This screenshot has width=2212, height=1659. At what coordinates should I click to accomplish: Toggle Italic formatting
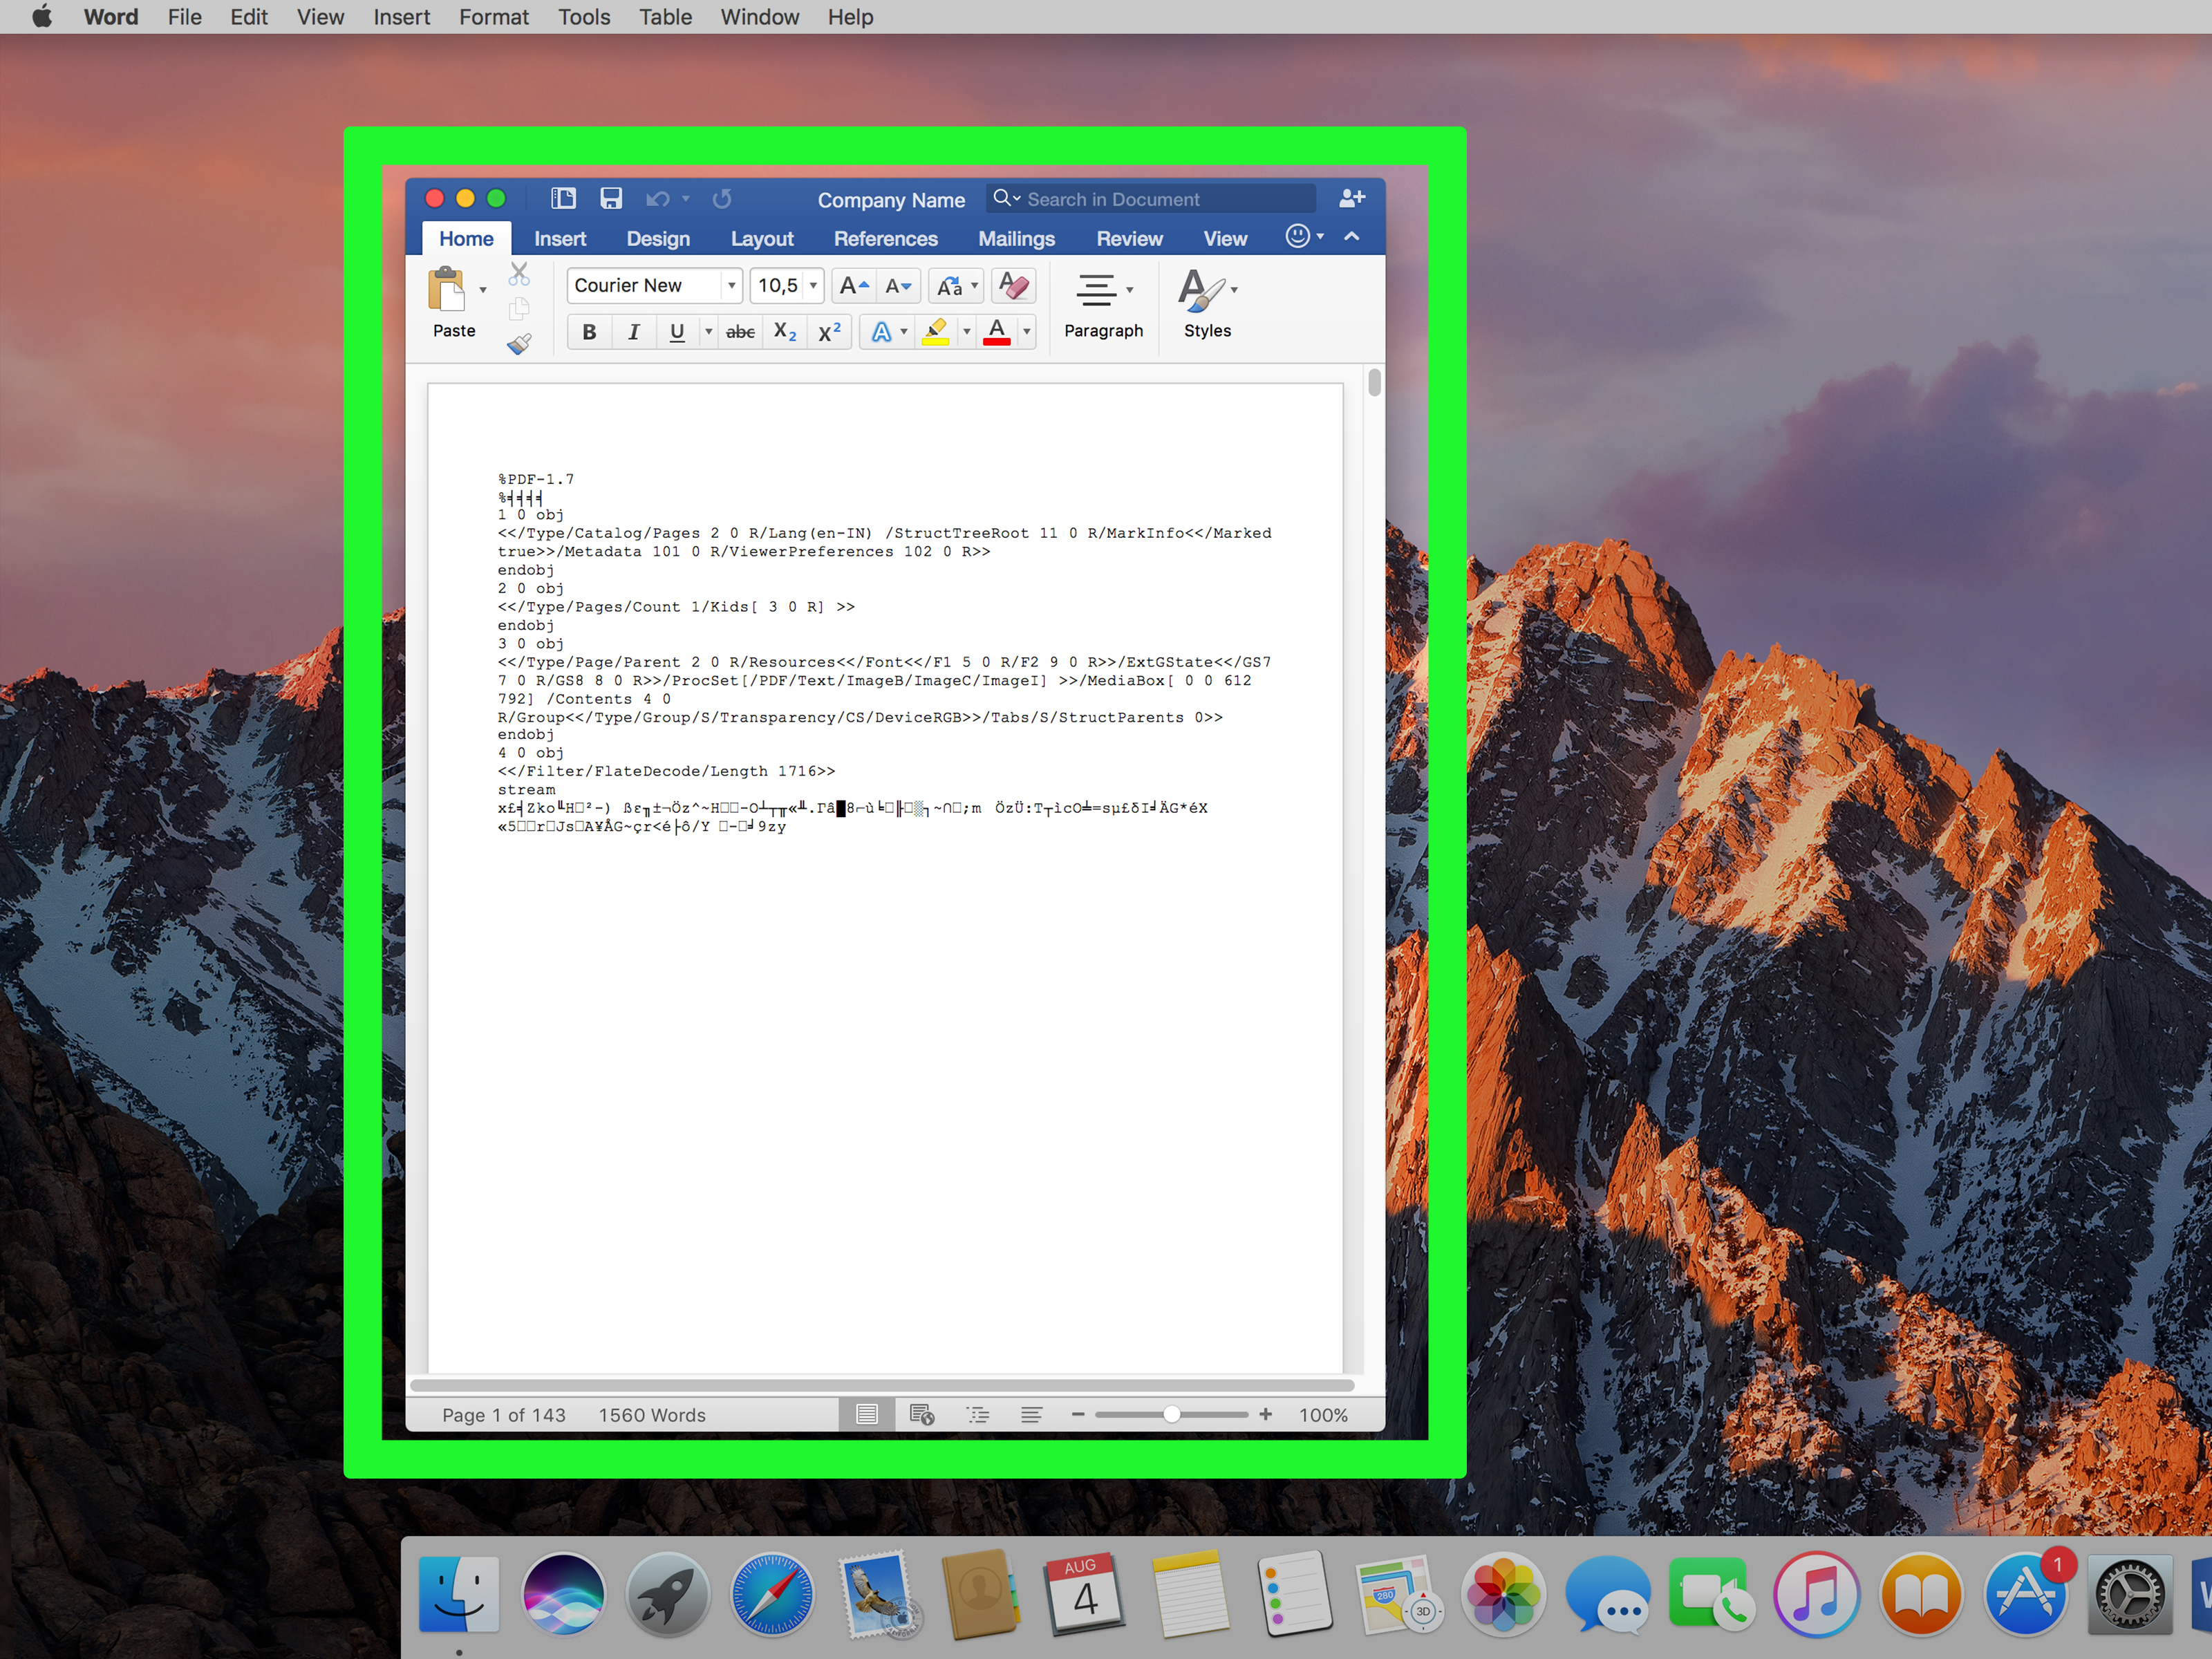point(633,332)
